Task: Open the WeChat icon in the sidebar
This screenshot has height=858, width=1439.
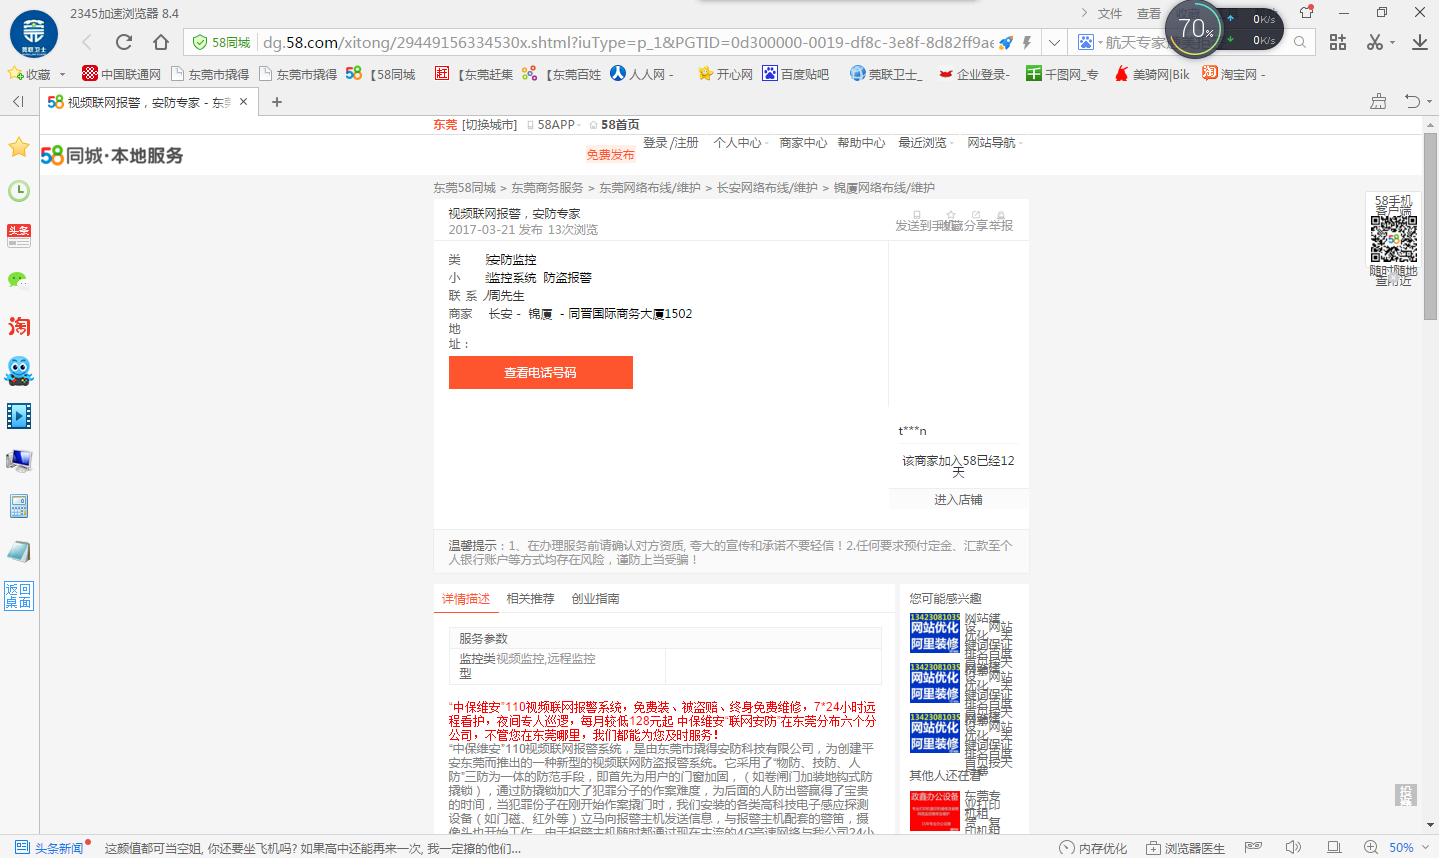Action: click(x=18, y=281)
